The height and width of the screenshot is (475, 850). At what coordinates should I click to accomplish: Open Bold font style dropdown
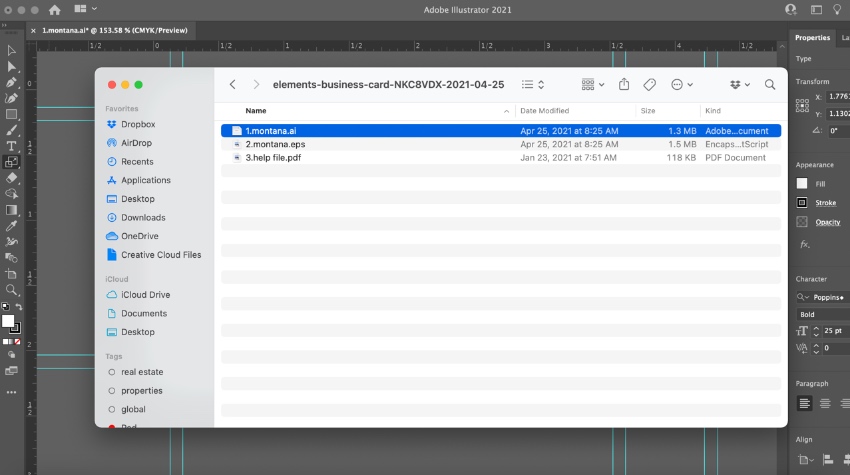823,314
